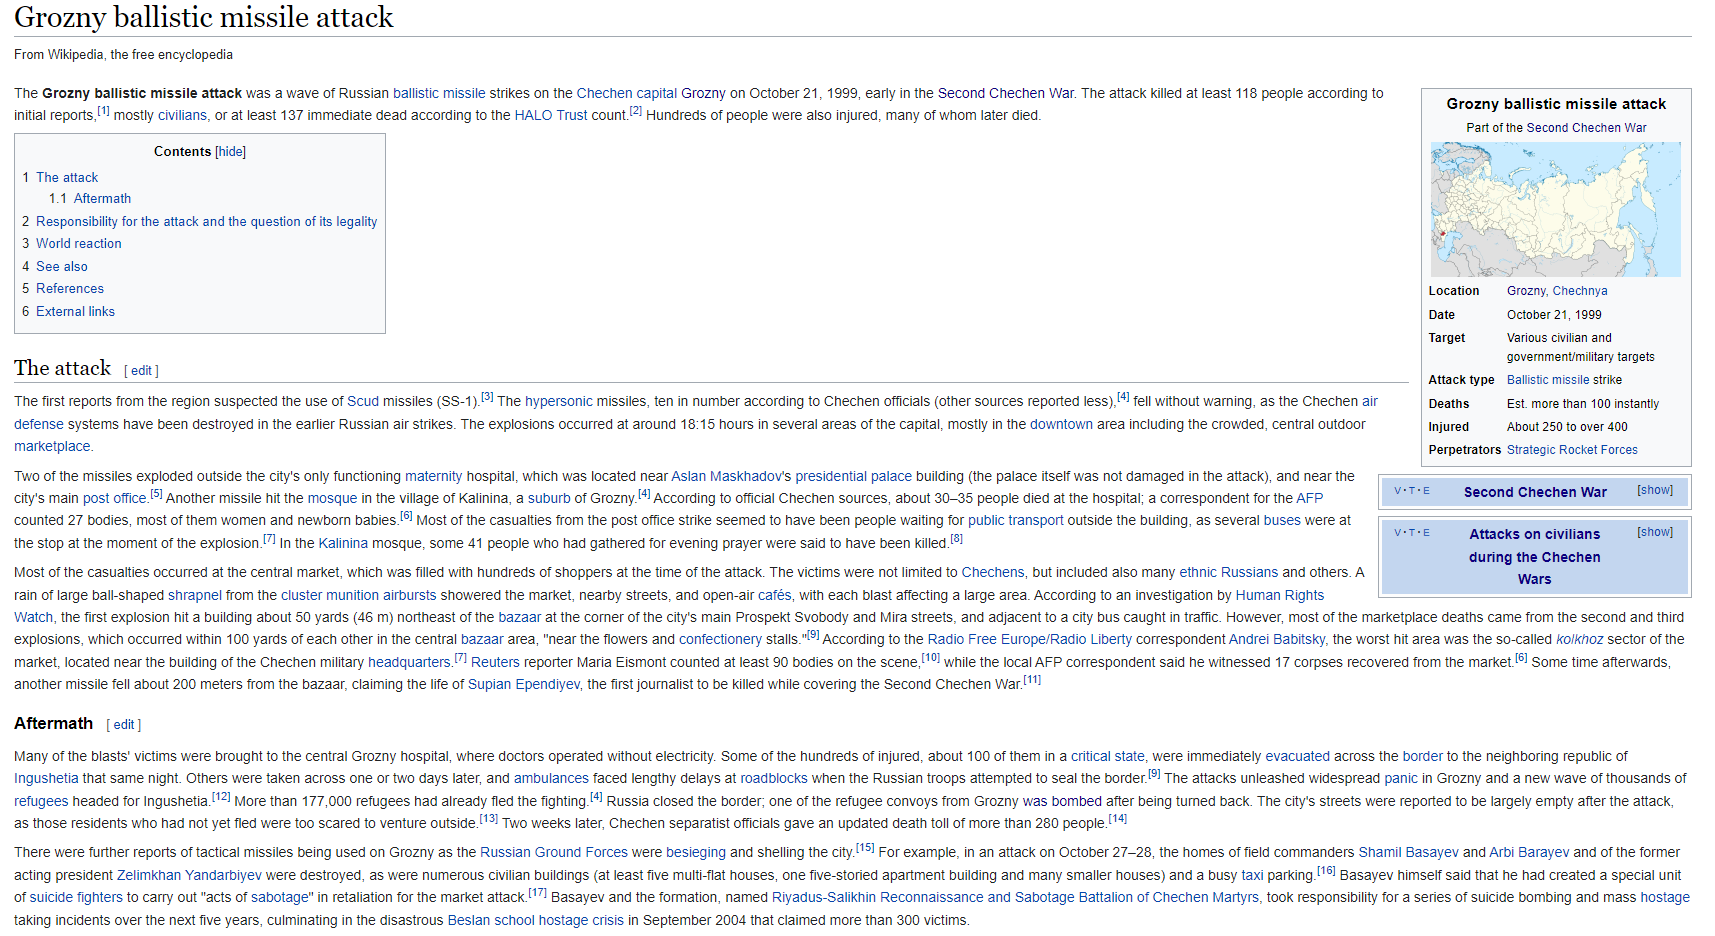Follow the Ballistic missile strike infobox link
The image size is (1715, 936).
click(x=1564, y=380)
